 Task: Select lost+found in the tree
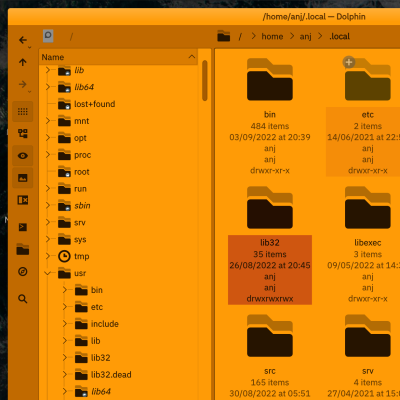tap(95, 104)
